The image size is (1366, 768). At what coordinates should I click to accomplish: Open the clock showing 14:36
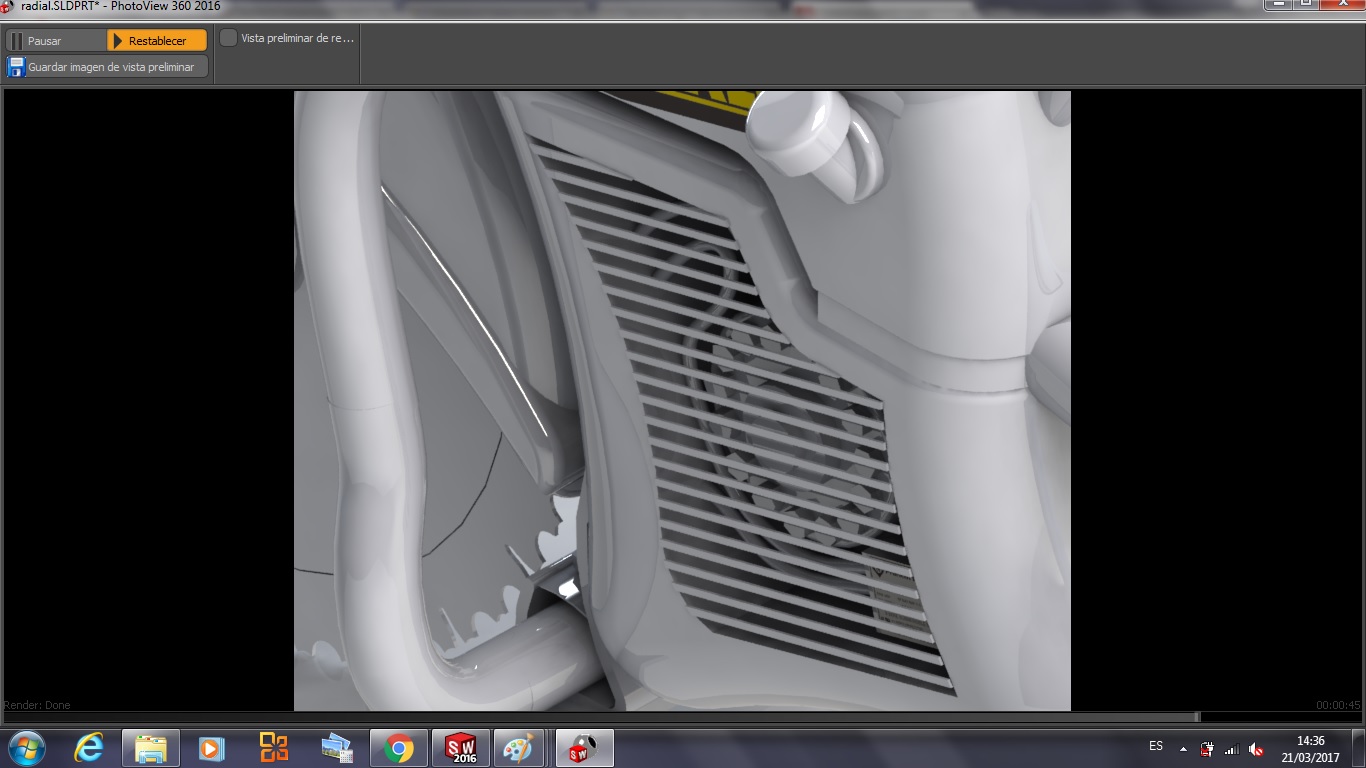tap(1311, 749)
